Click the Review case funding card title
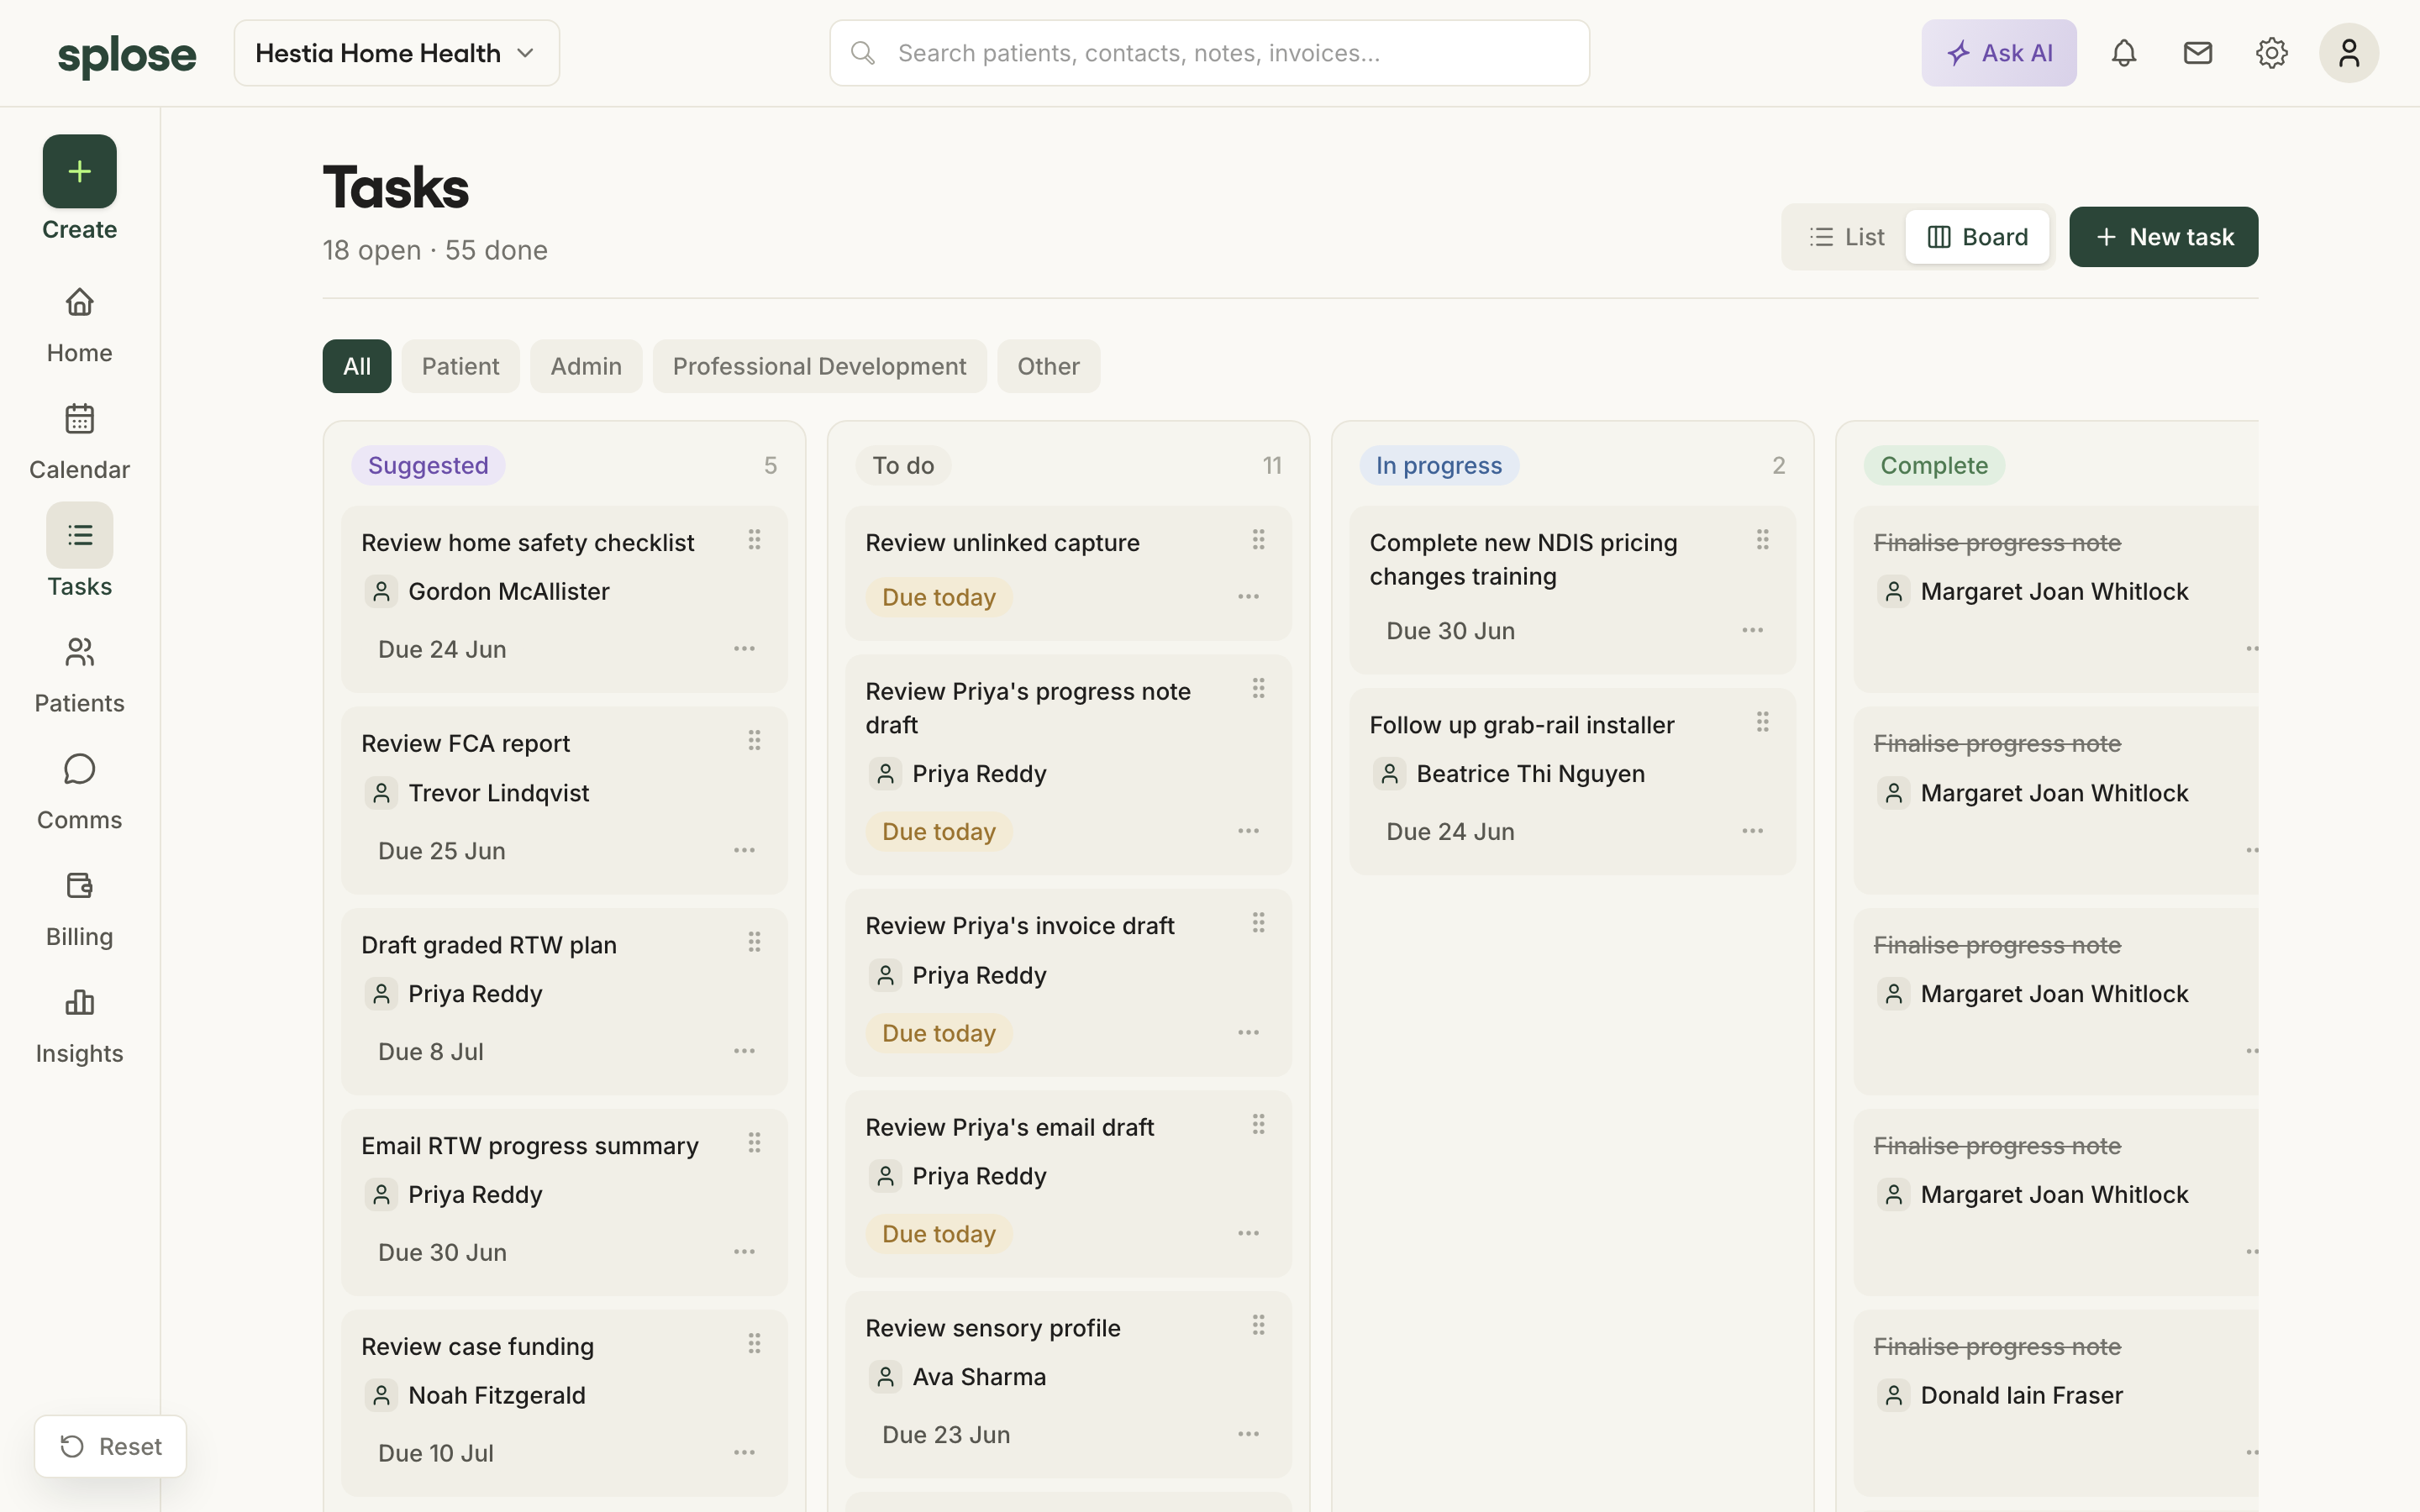 (x=477, y=1347)
